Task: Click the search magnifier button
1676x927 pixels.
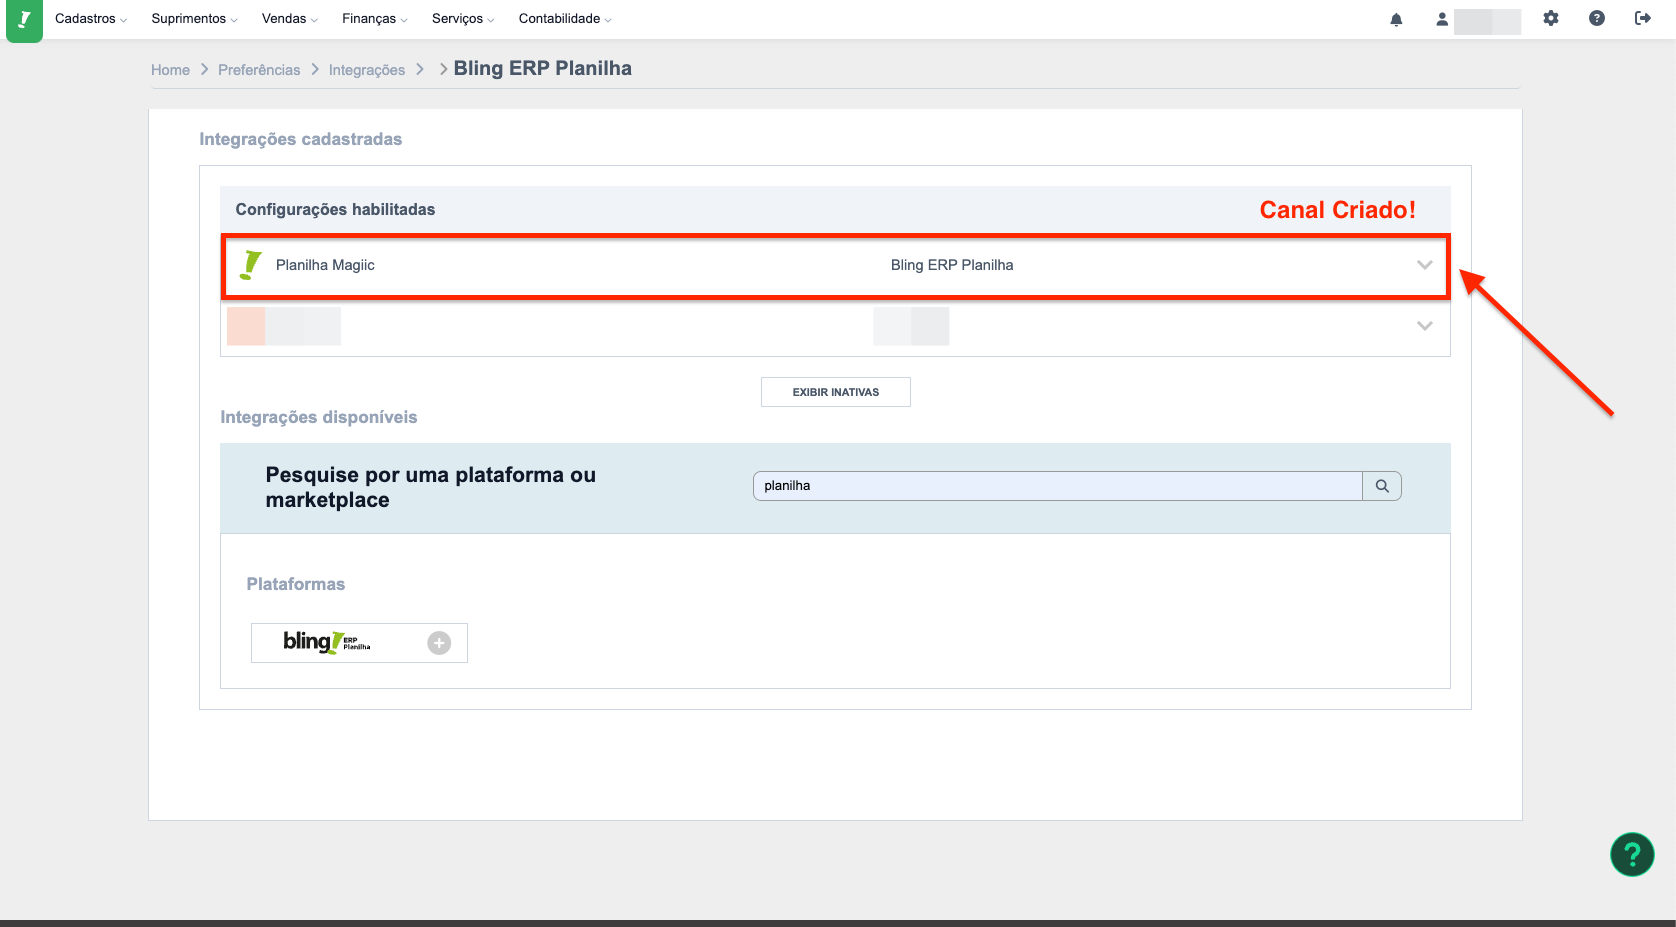Action: (1382, 486)
